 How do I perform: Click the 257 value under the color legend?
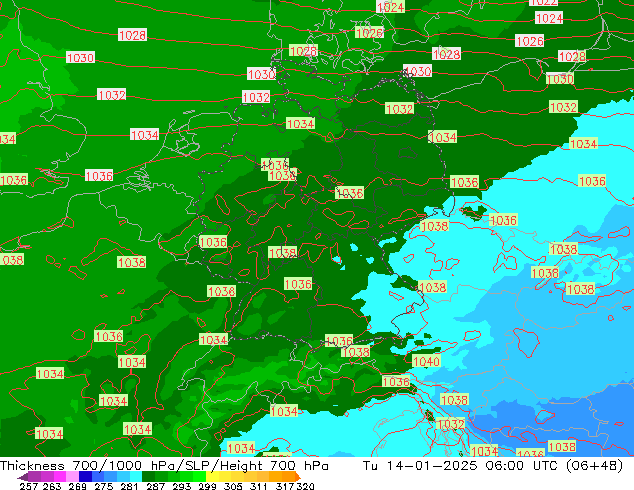(29, 486)
